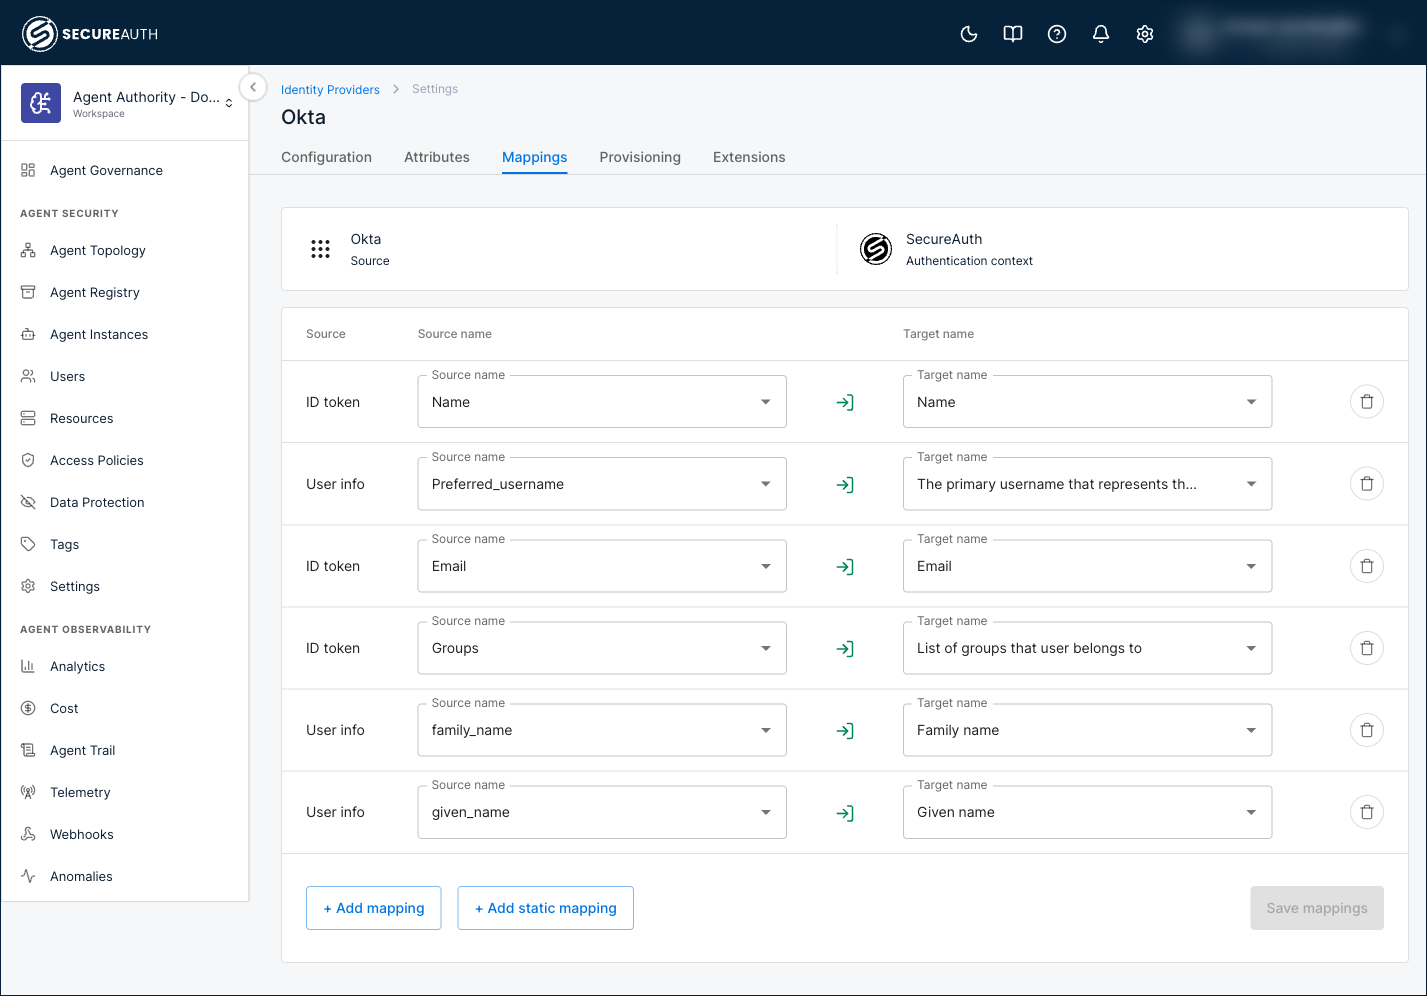1427x996 pixels.
Task: Click mapping arrow in given_name row
Action: coord(845,813)
